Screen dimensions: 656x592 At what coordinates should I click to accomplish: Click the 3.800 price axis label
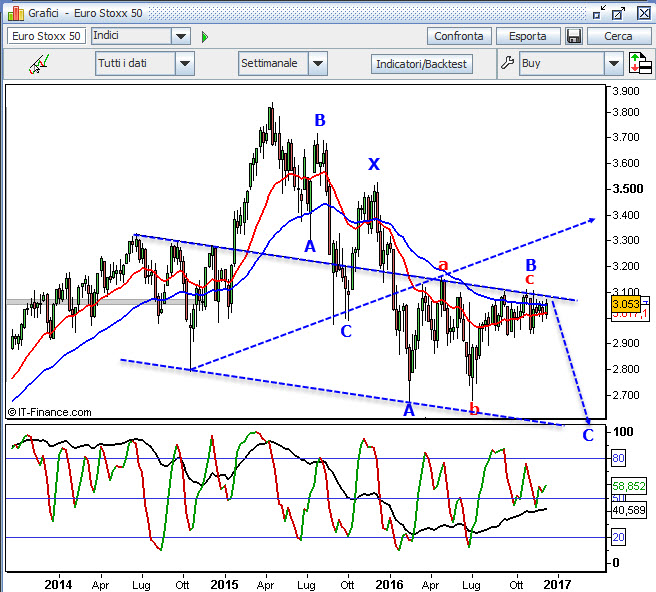[x=626, y=112]
